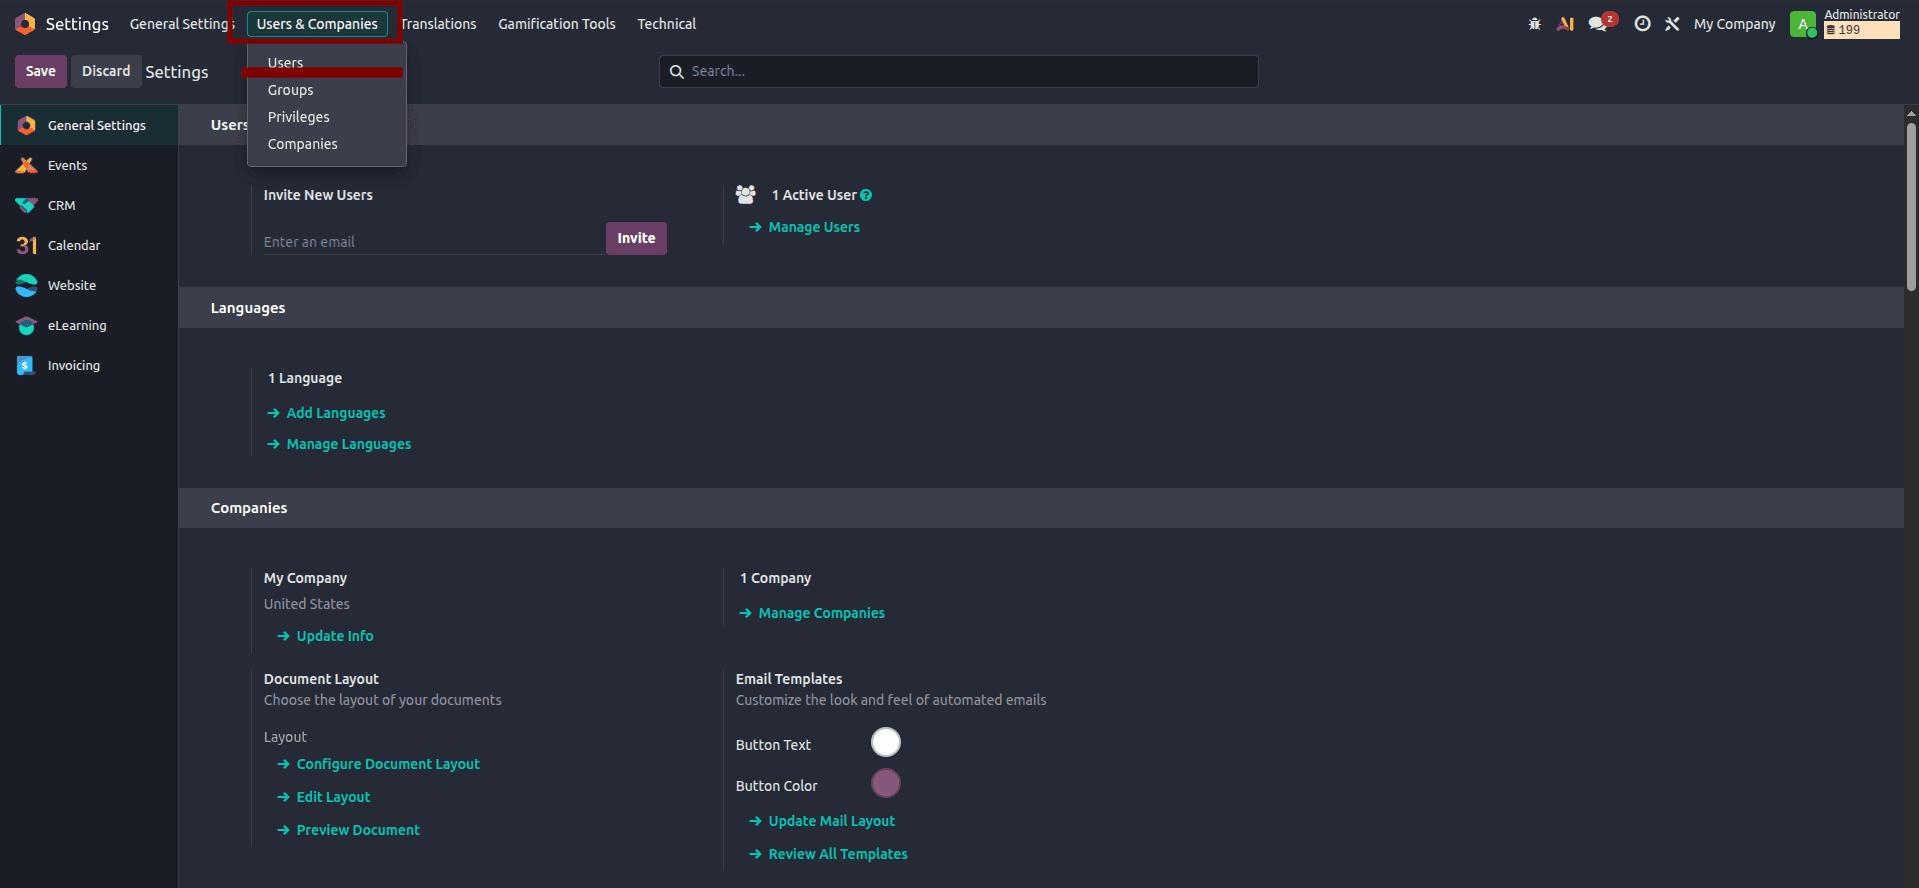Click the 'Invite New Users' heading
This screenshot has width=1919, height=888.
(x=318, y=195)
